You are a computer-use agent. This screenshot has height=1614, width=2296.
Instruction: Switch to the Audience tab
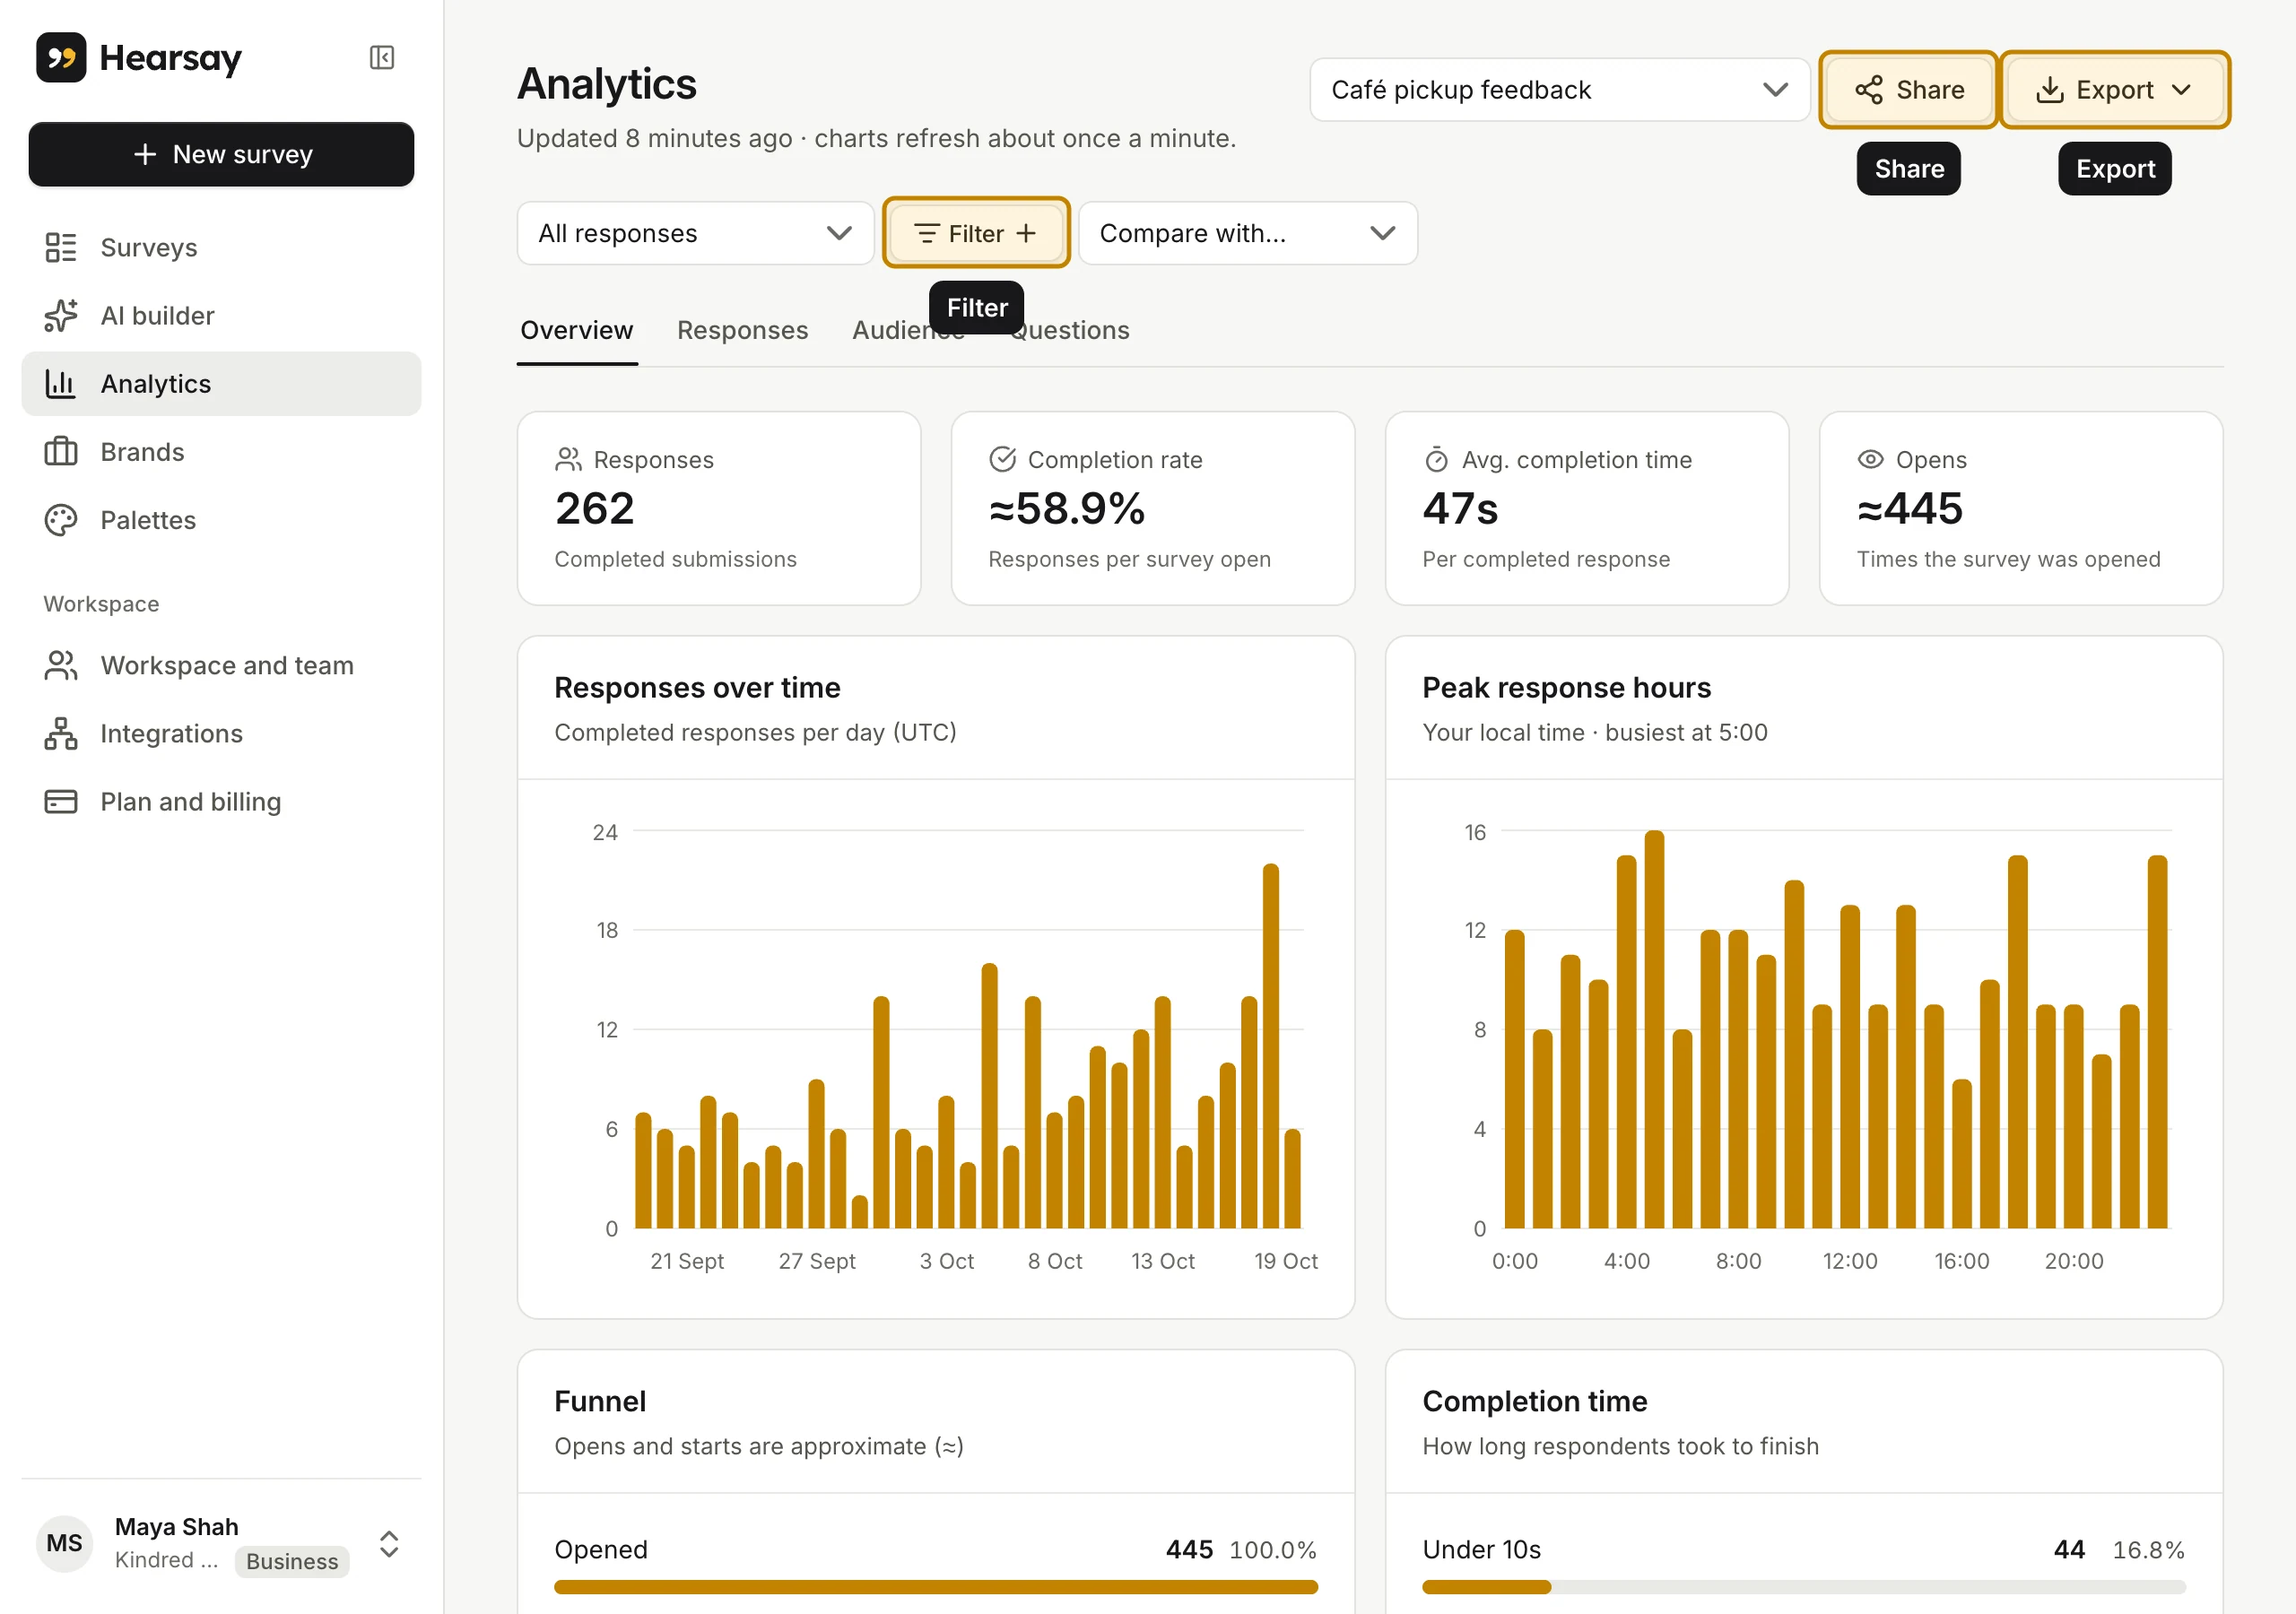click(x=908, y=330)
